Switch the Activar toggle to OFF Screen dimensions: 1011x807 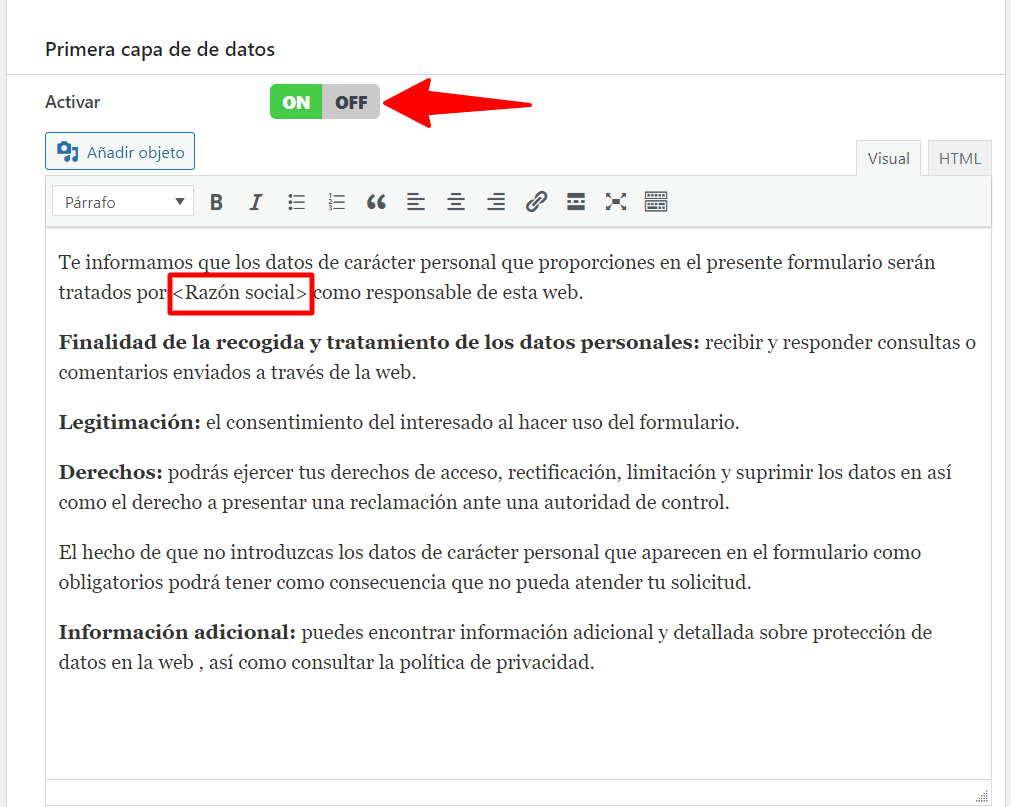[x=351, y=102]
